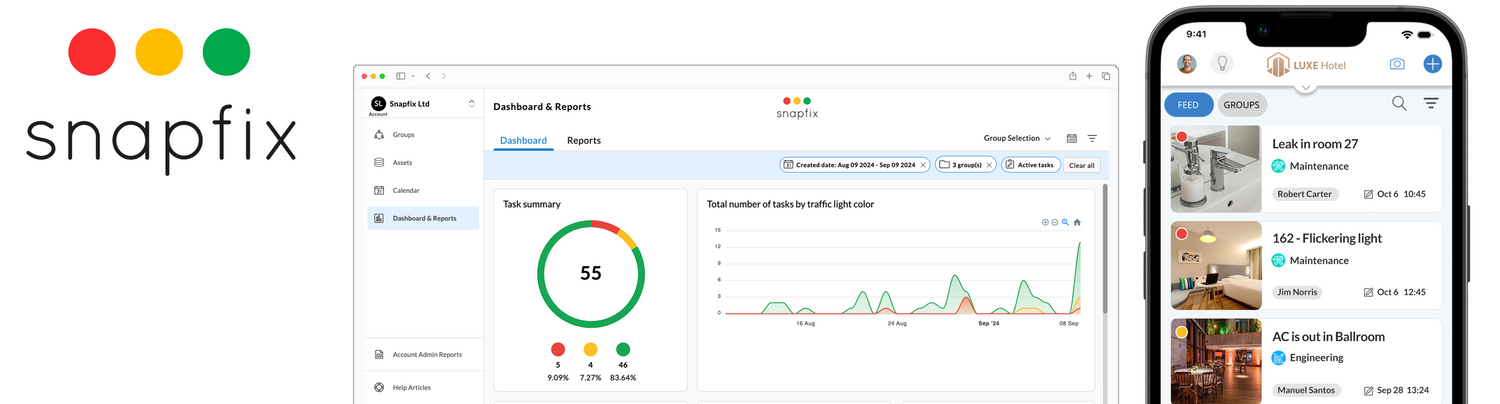Open search on the phone app
The width and height of the screenshot is (1500, 404).
coord(1399,103)
